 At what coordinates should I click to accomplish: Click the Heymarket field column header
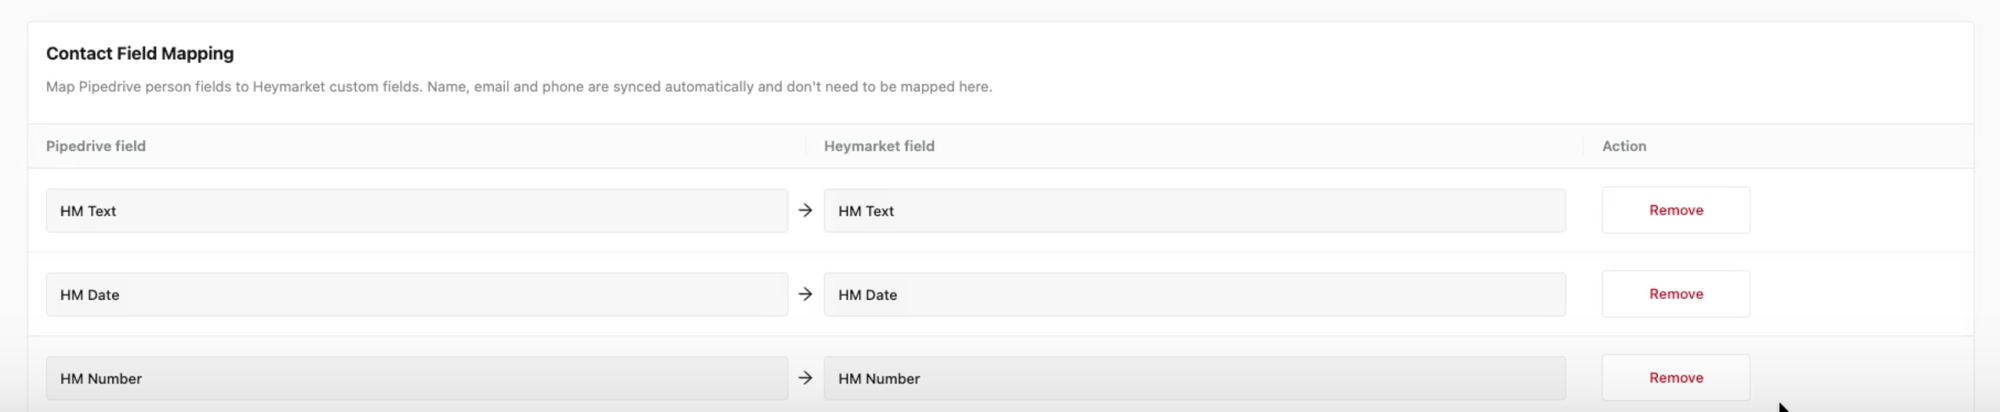point(879,146)
